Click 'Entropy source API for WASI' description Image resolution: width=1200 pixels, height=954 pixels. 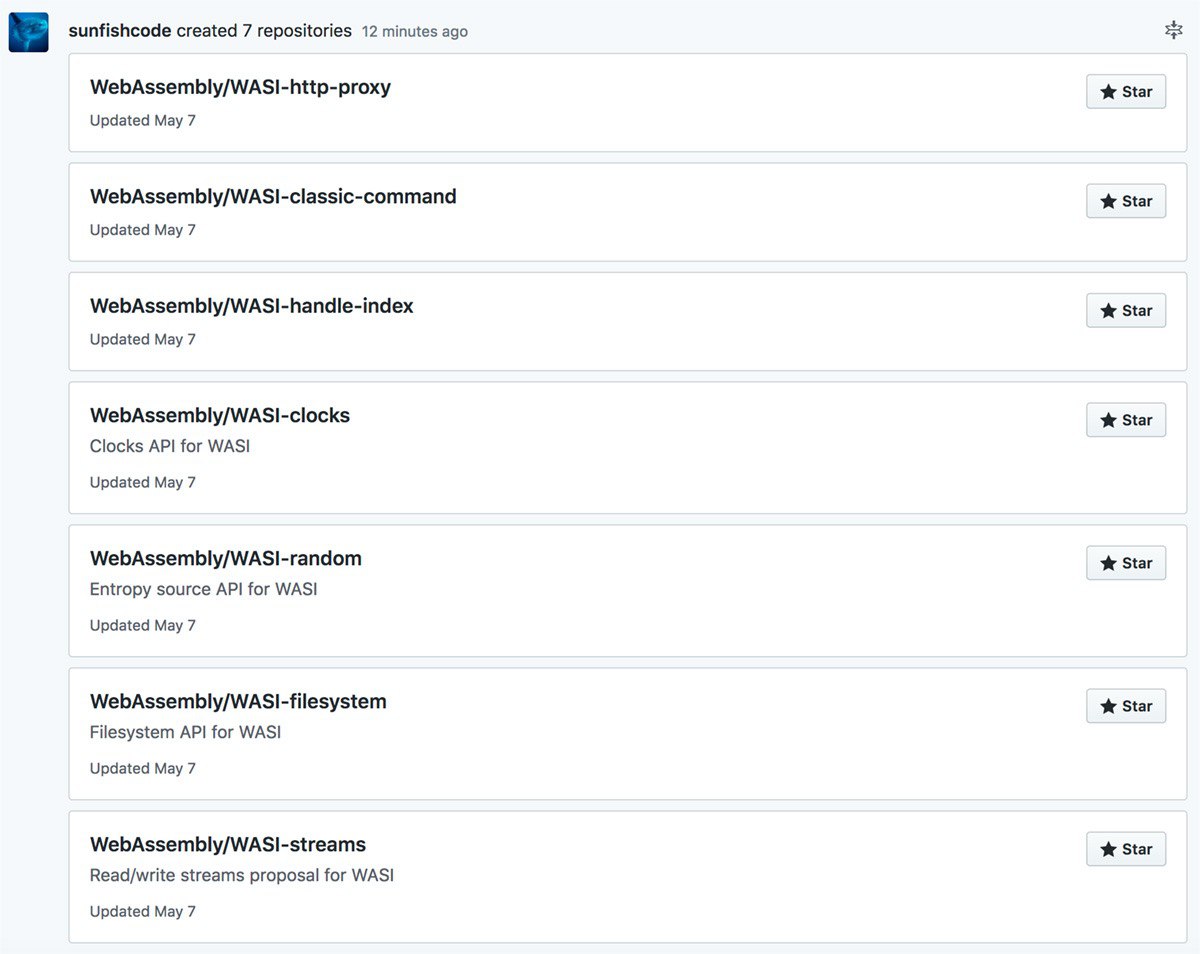204,589
